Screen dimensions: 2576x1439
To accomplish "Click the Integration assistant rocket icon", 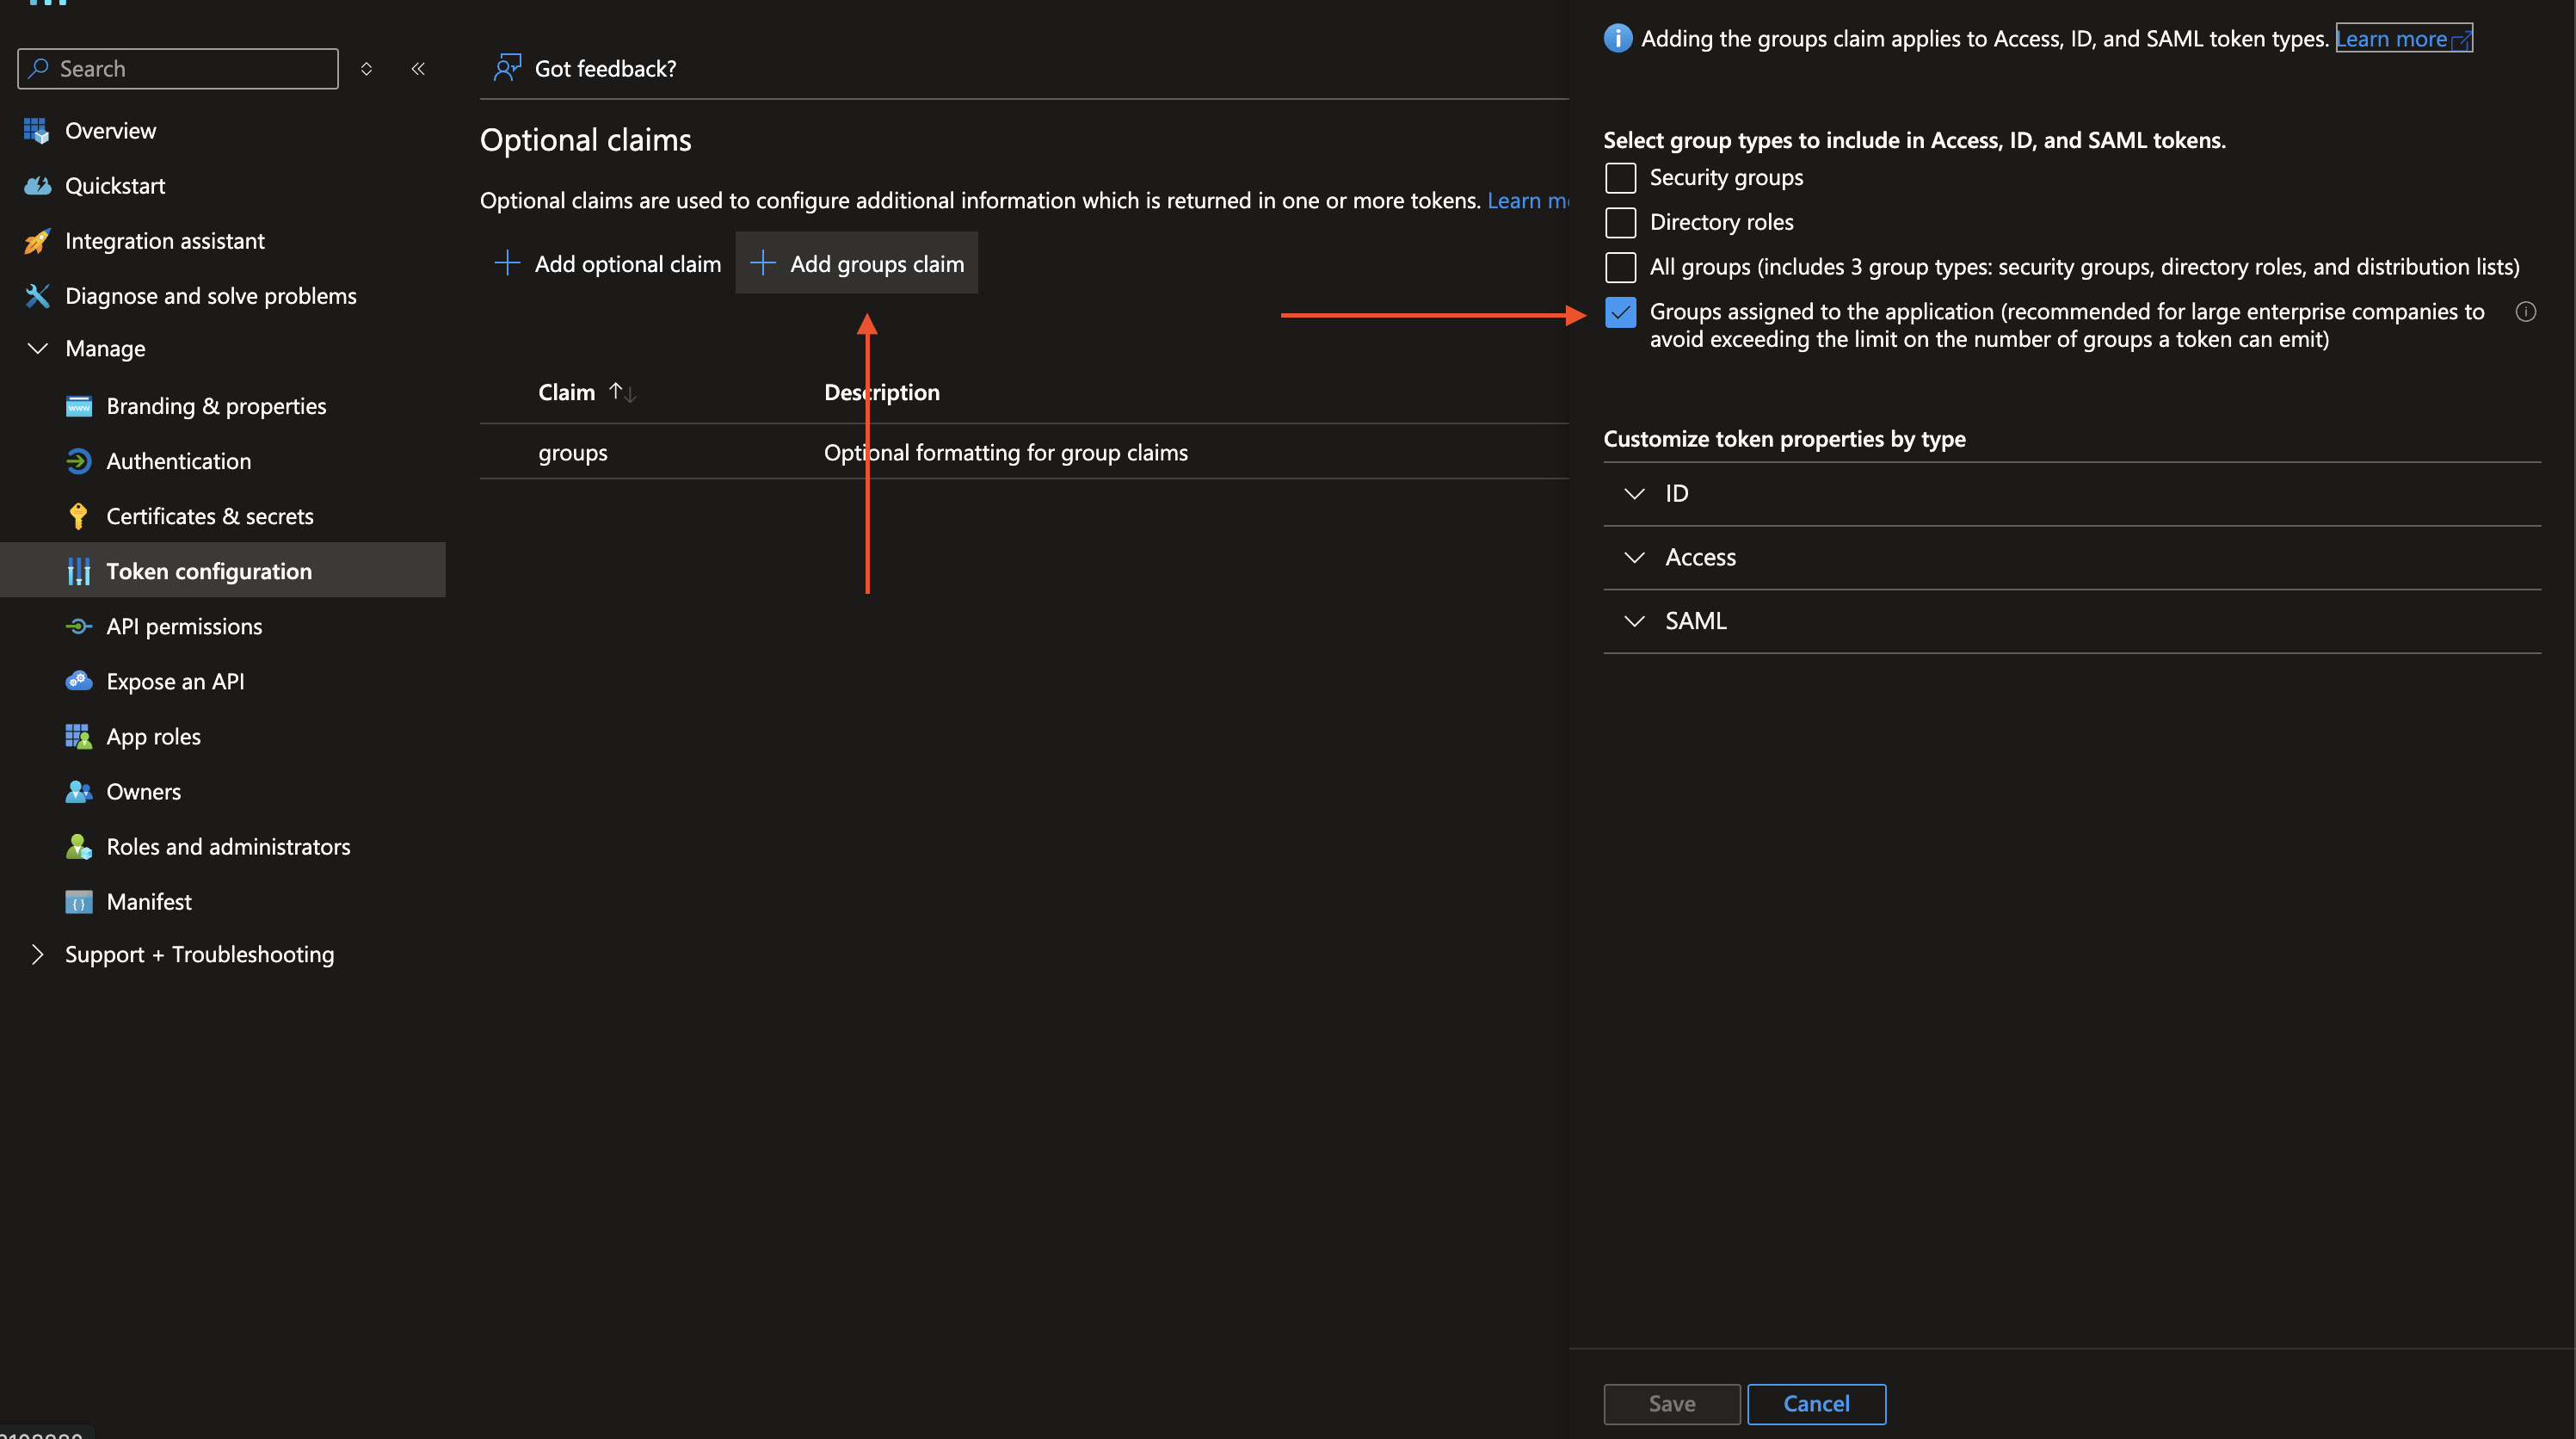I will pyautogui.click(x=37, y=241).
